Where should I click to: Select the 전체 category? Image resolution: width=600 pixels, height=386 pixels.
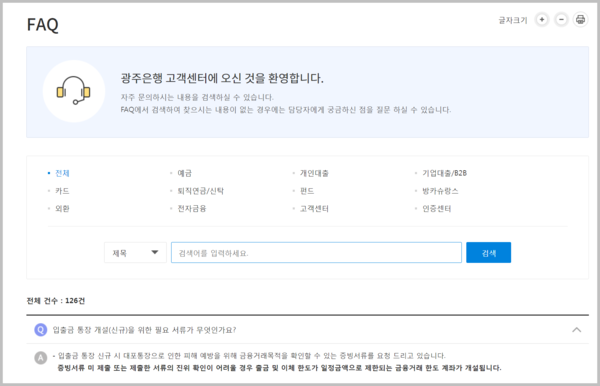[62, 173]
